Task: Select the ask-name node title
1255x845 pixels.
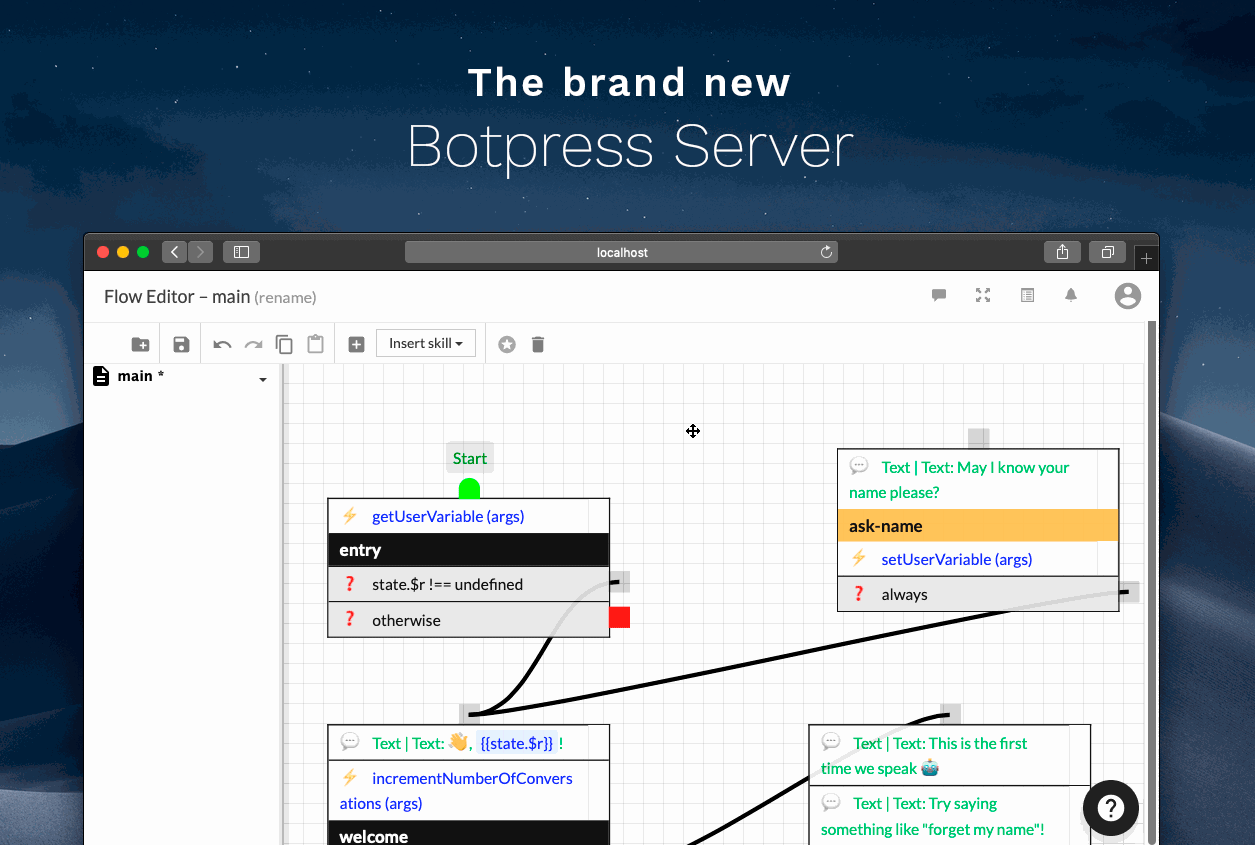Action: [x=977, y=526]
